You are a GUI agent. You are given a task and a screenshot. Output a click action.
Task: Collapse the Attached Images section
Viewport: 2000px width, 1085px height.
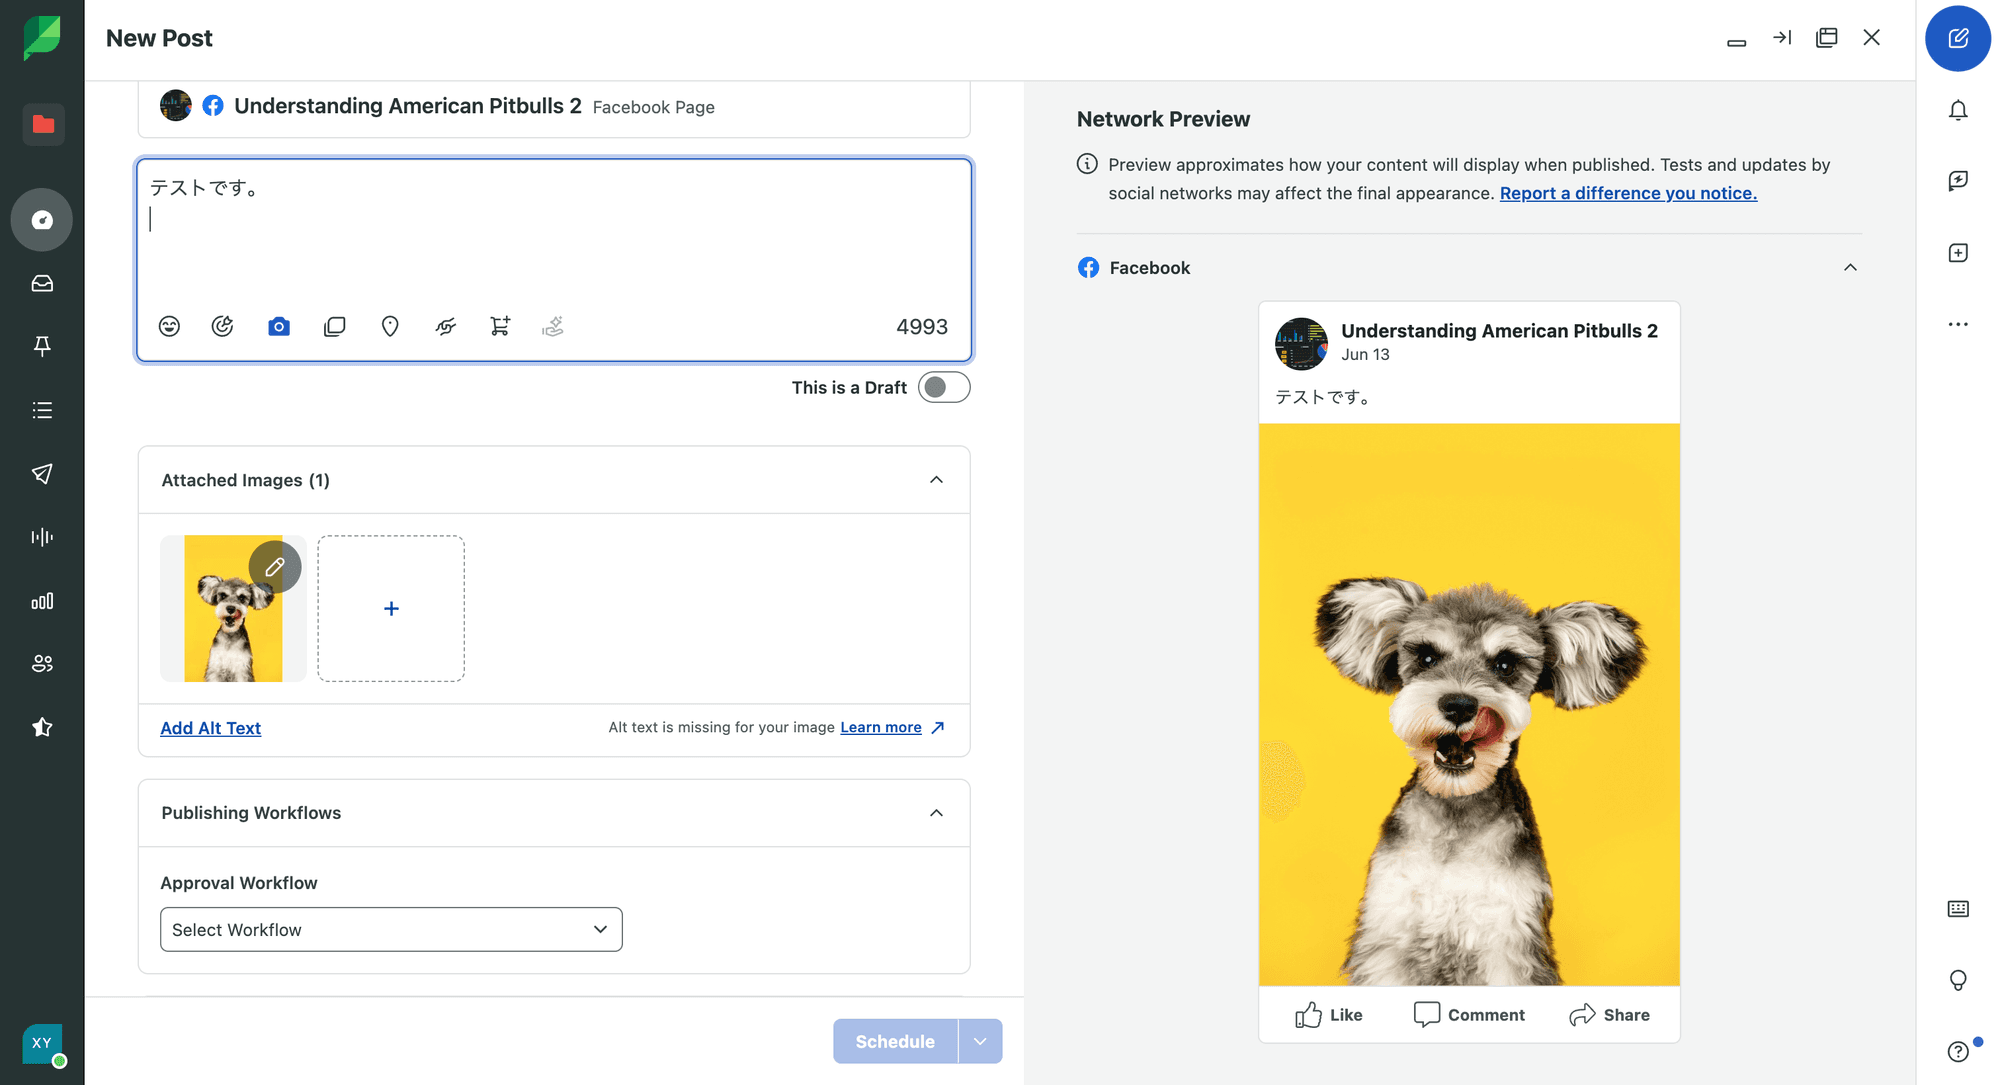click(936, 480)
